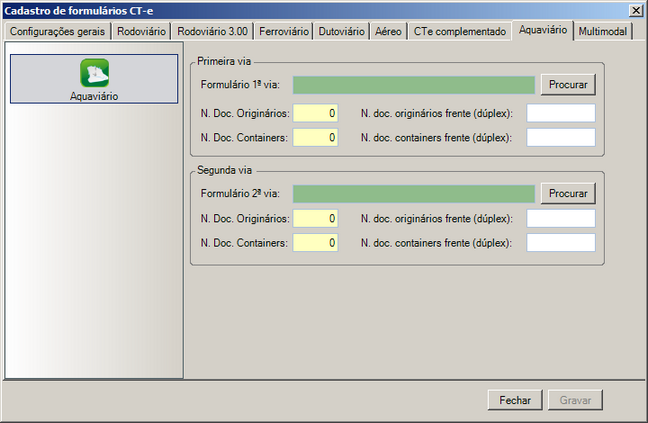Screen dimensions: 648x423
Task: Click N. Doc. Originários field in Primeira via
Action: pos(315,113)
